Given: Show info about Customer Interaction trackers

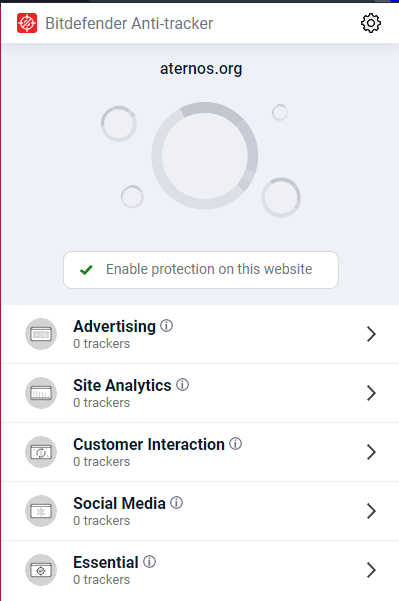Looking at the screenshot, I should point(235,443).
